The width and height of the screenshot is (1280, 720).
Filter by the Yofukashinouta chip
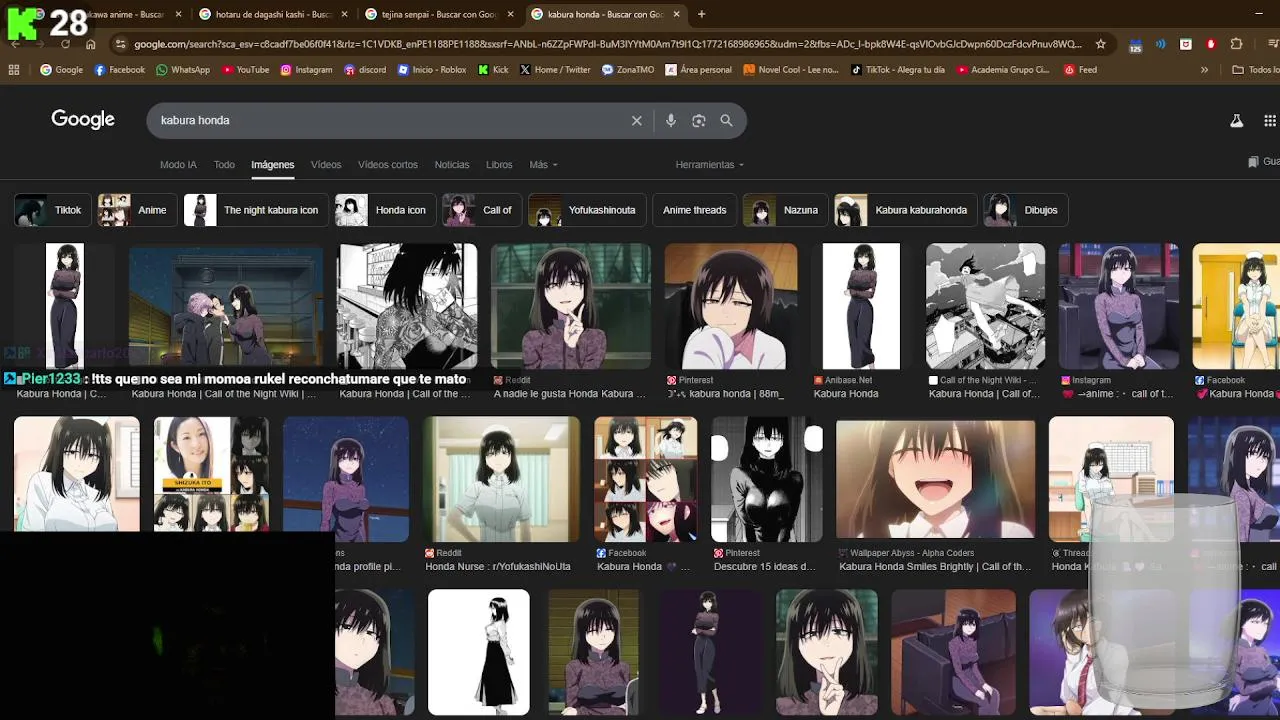point(586,210)
